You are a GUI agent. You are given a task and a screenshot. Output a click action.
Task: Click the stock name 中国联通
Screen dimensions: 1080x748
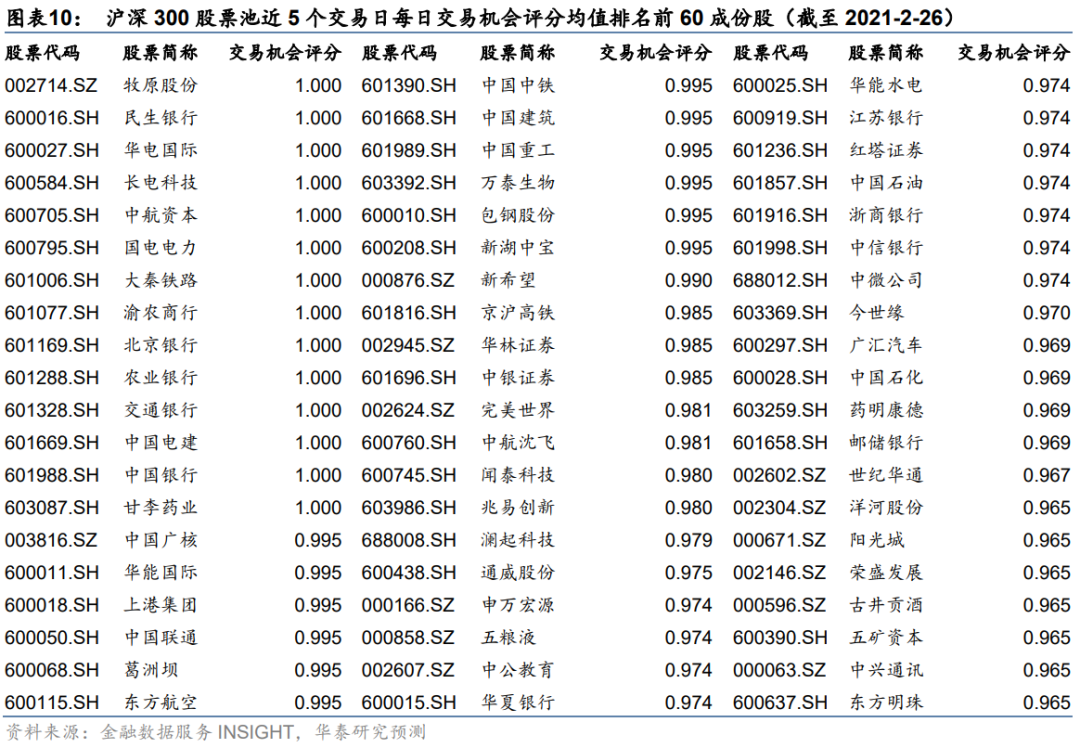pos(160,637)
